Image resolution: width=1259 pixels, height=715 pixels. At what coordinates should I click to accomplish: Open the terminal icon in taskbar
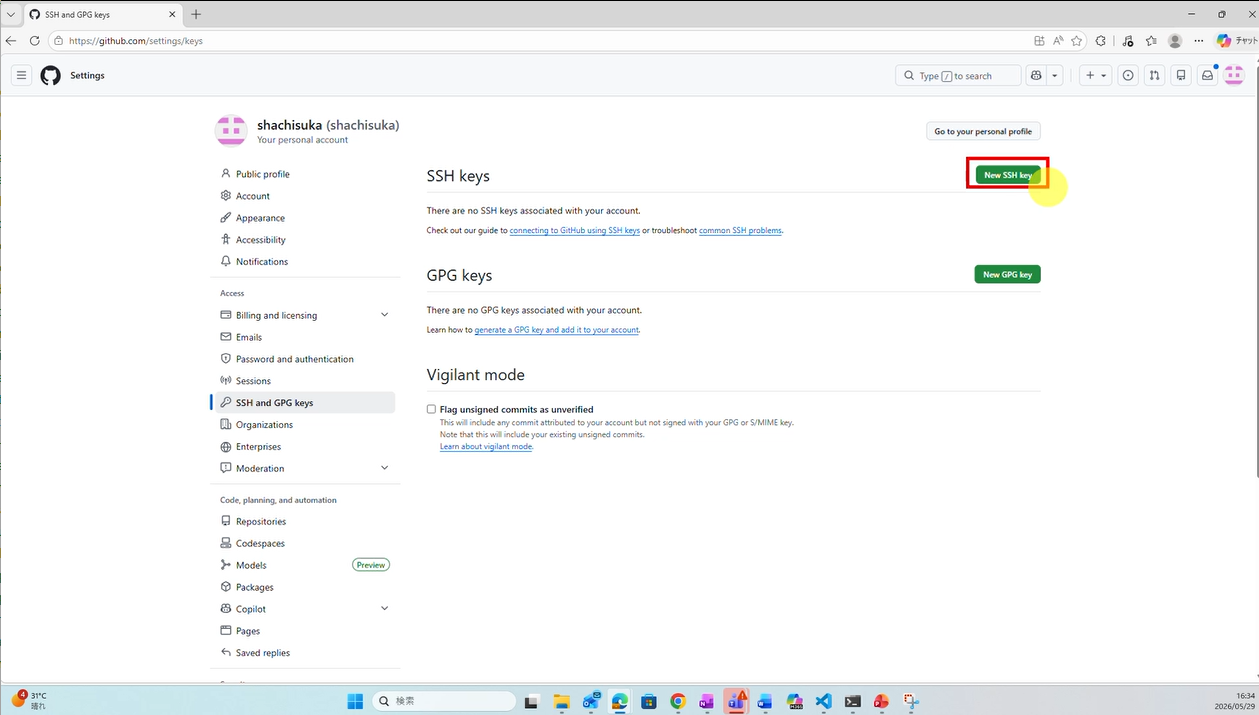pos(853,701)
